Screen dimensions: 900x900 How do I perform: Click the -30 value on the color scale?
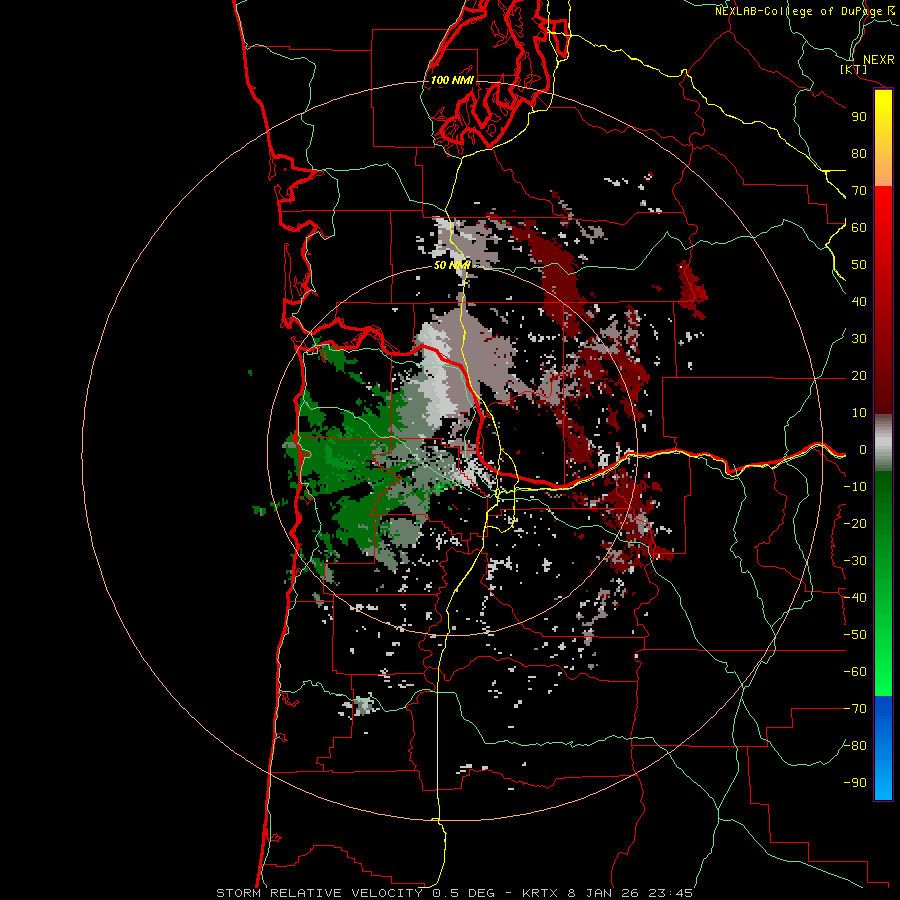click(x=855, y=561)
